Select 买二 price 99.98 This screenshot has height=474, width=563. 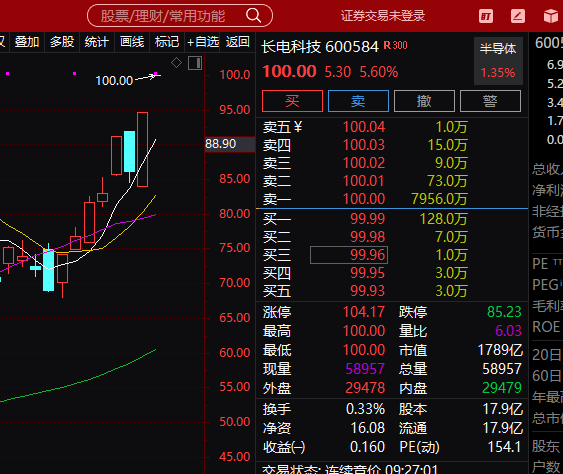tap(367, 237)
